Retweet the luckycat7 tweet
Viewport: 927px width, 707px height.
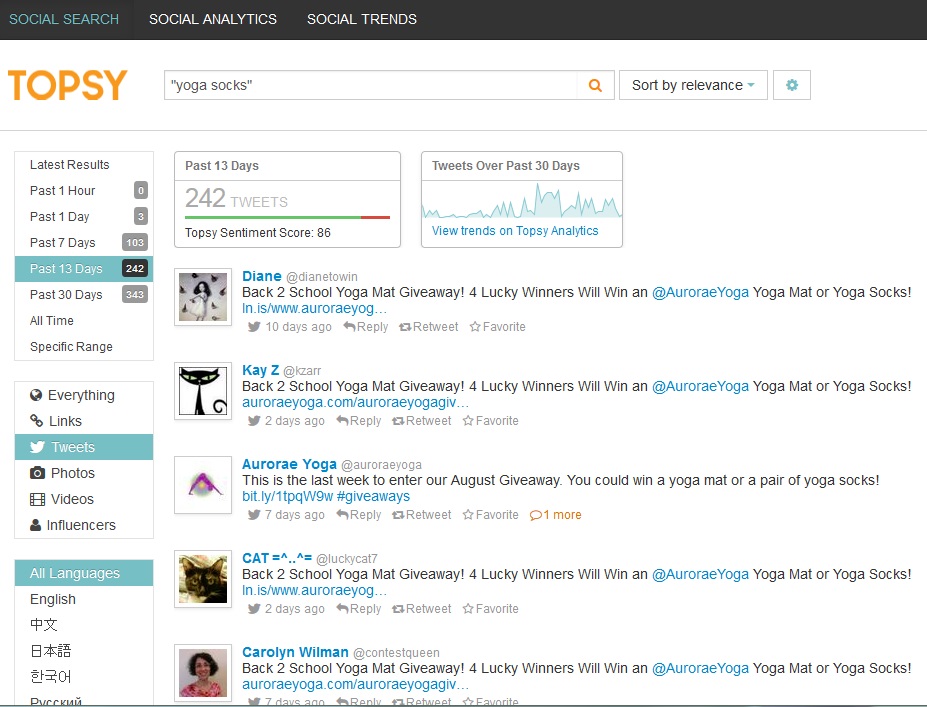point(422,609)
